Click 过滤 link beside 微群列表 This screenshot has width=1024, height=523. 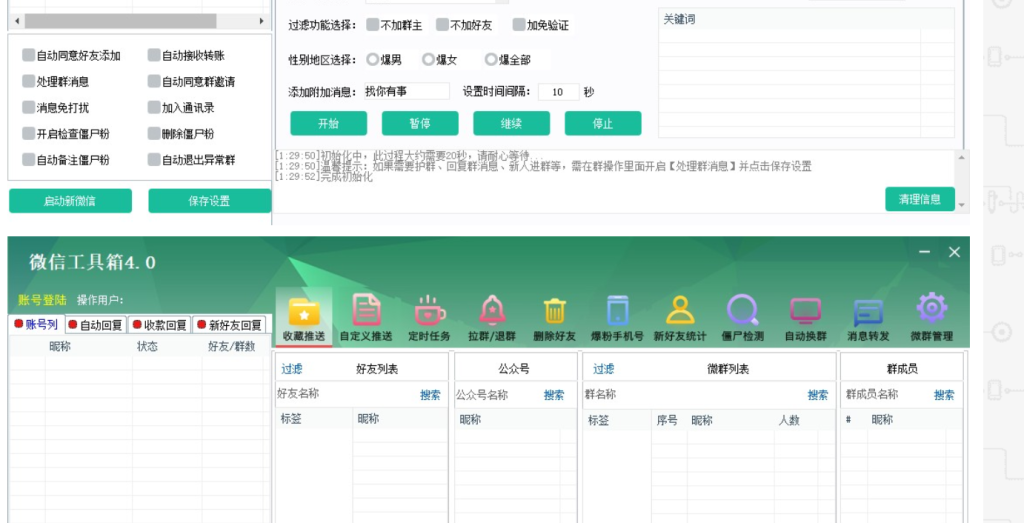tap(603, 369)
